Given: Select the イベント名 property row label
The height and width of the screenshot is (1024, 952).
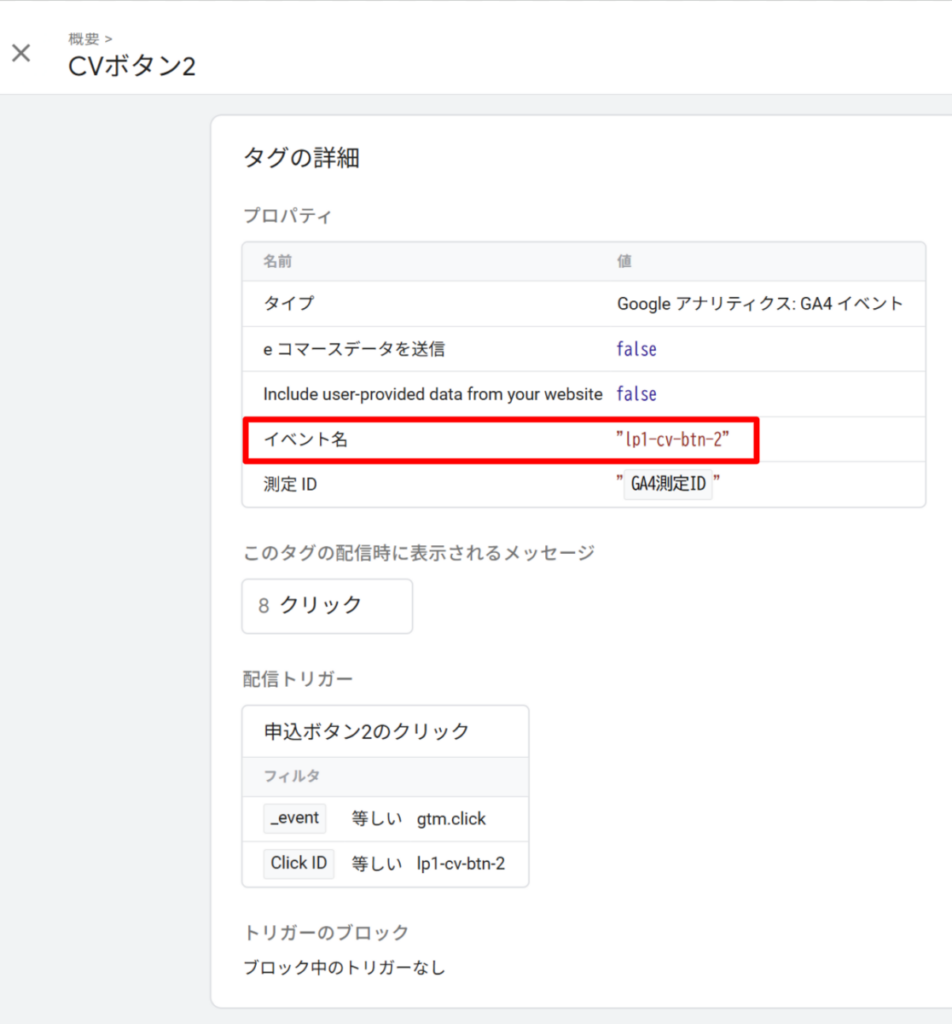Looking at the screenshot, I should click(x=305, y=439).
